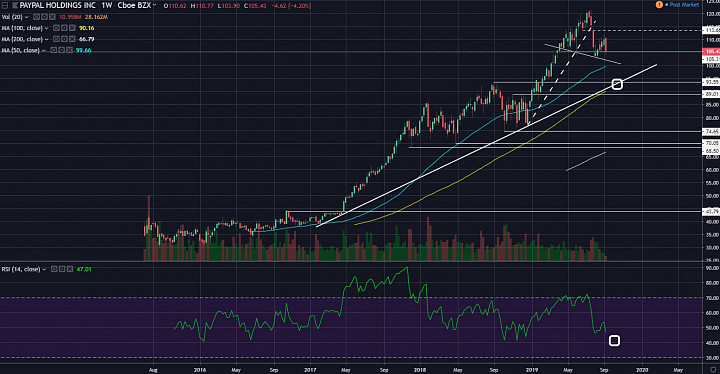Expand the MA (100, close) dropdown arrow

[x=46, y=28]
